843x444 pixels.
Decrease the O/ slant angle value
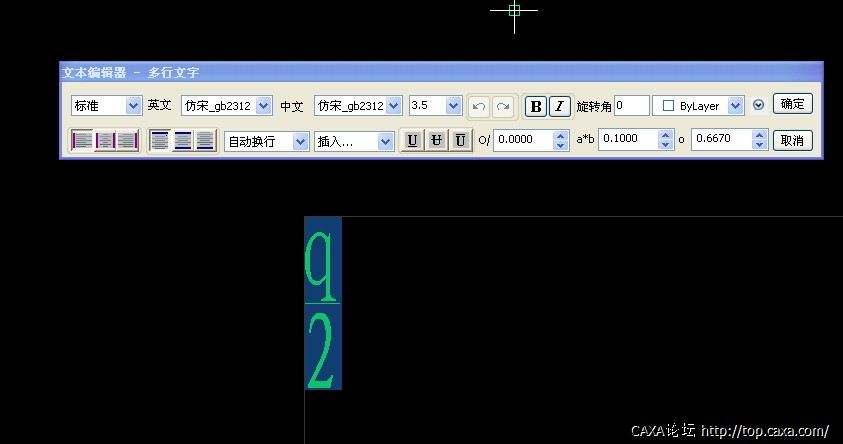point(560,145)
